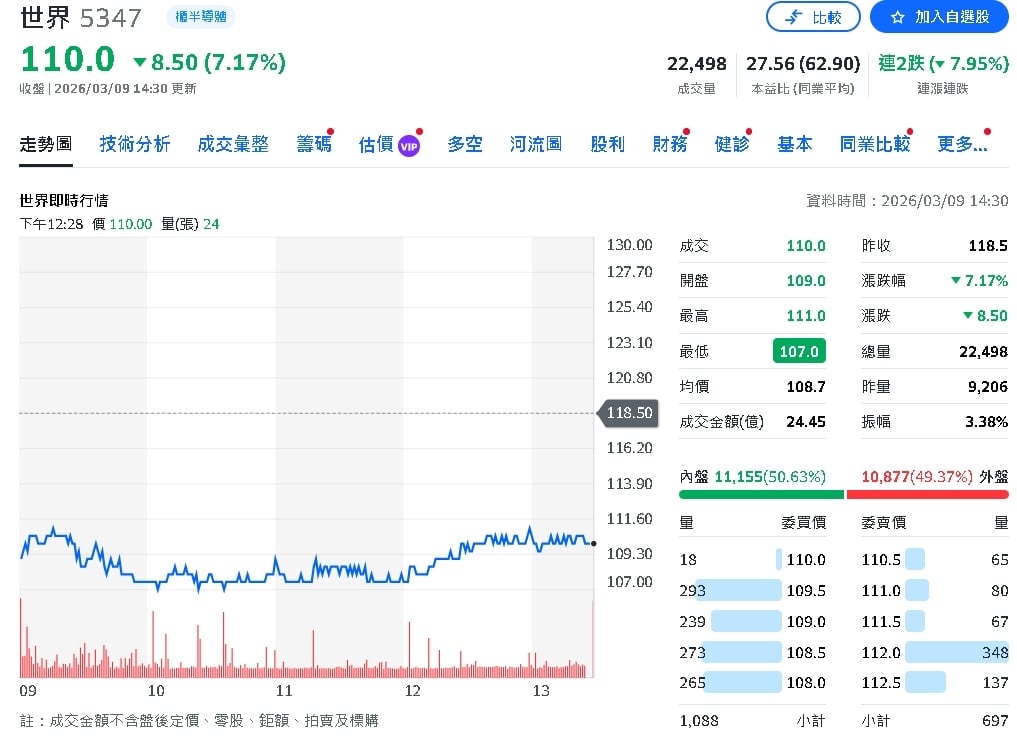Screen dimensions: 1017x745
Task: Click the VIP badge on the 估價 tab
Action: 411,143
